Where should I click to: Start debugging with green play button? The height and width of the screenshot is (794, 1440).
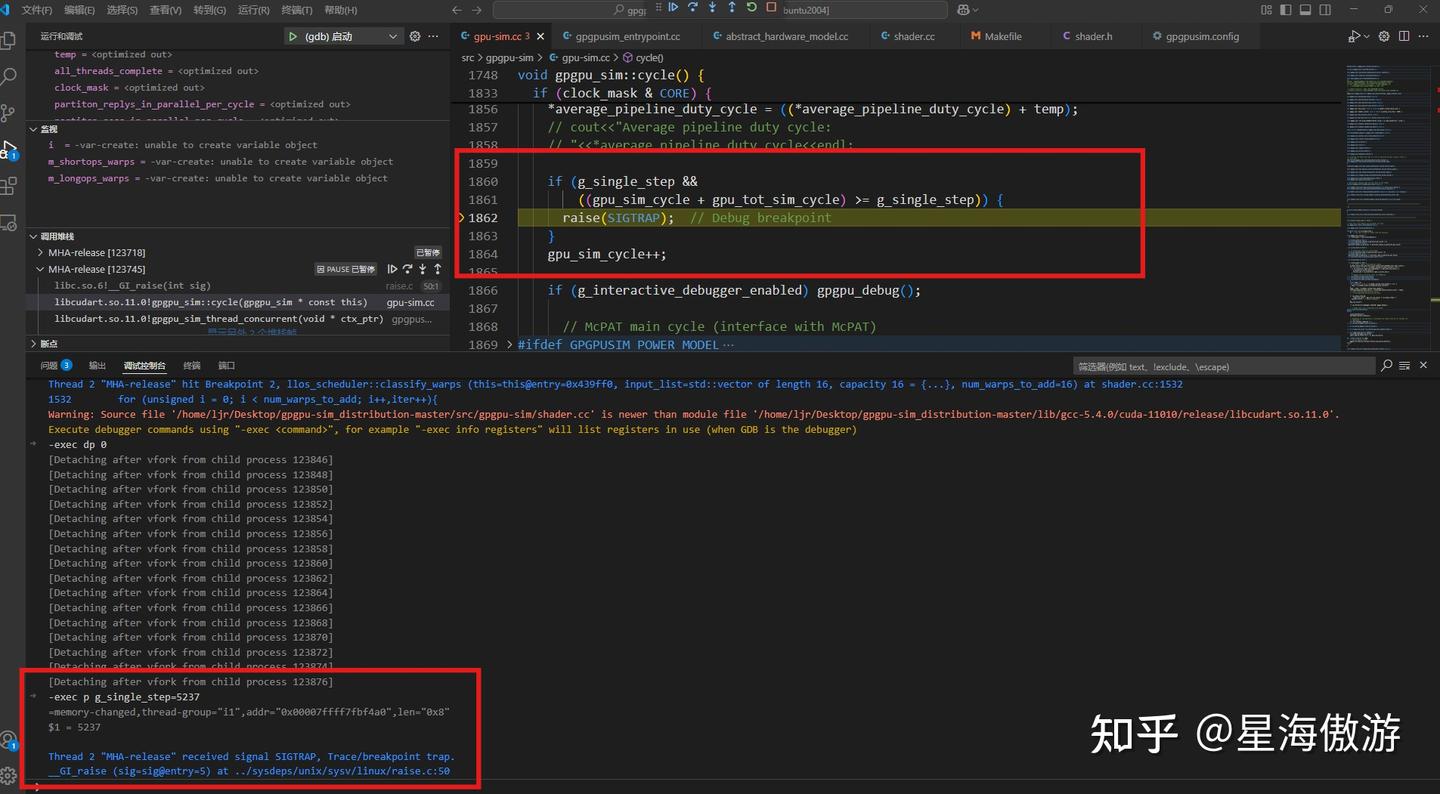click(x=293, y=36)
